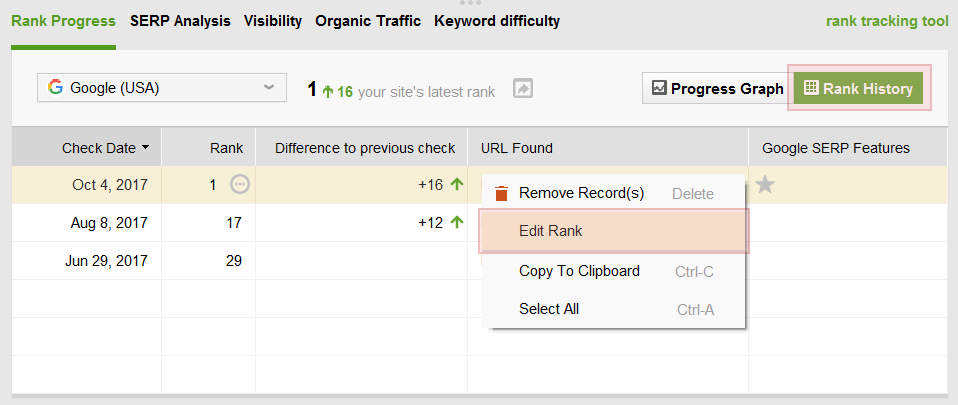The height and width of the screenshot is (405, 958).
Task: Click the trash icon for Remove Record(s)
Action: click(502, 194)
